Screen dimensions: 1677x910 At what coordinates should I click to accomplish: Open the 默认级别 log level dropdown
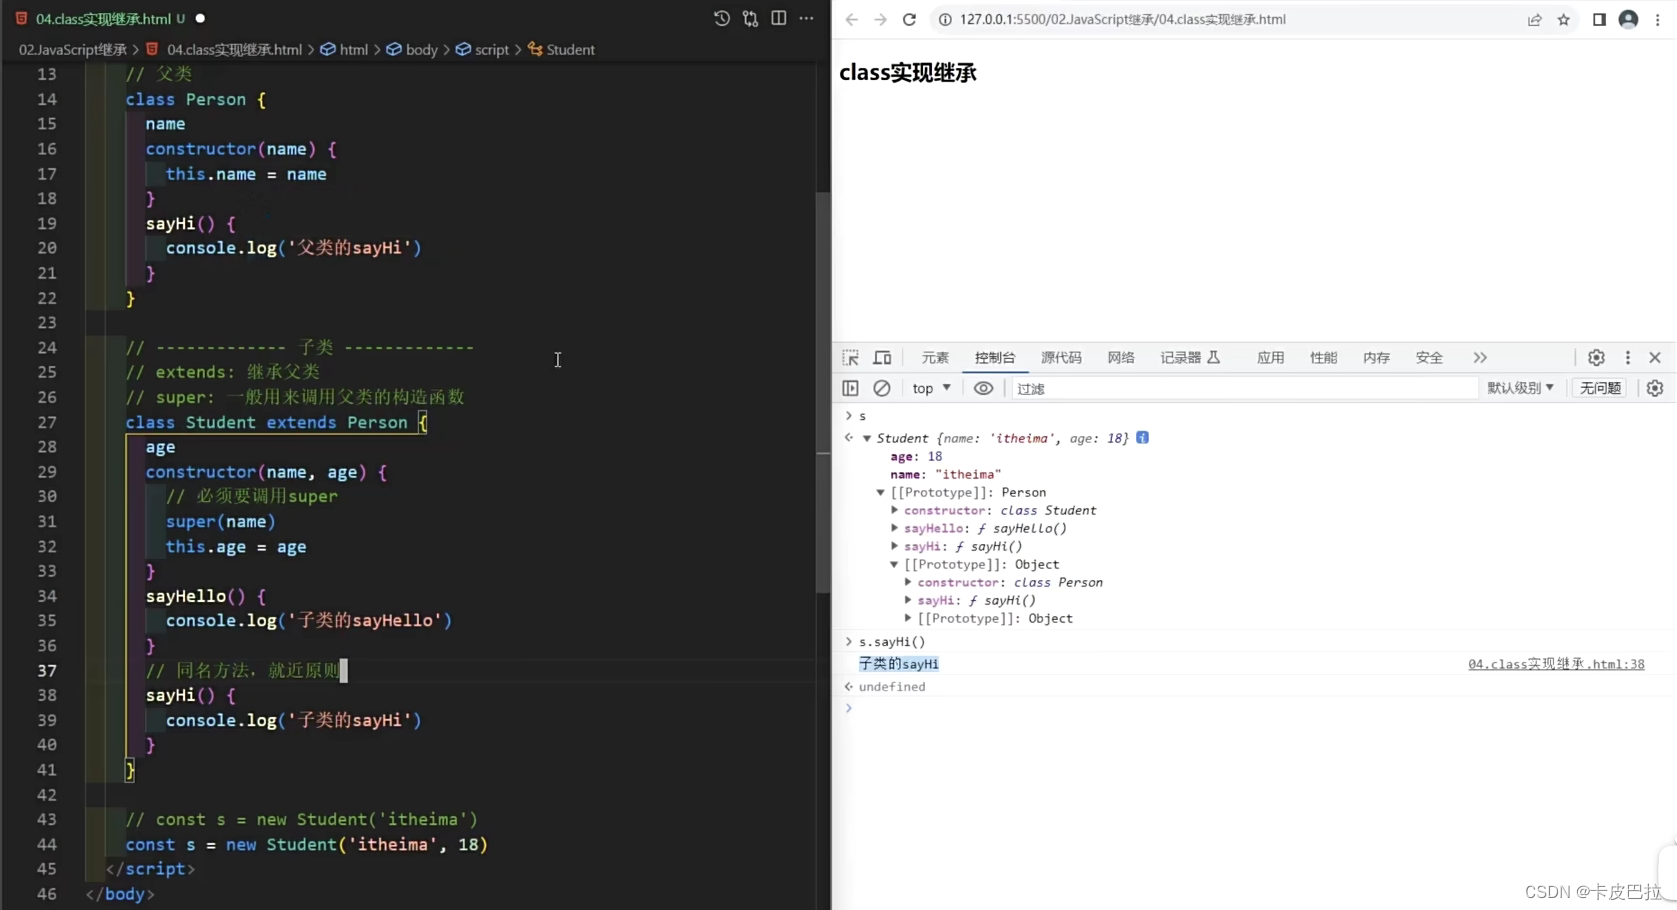tap(1520, 388)
